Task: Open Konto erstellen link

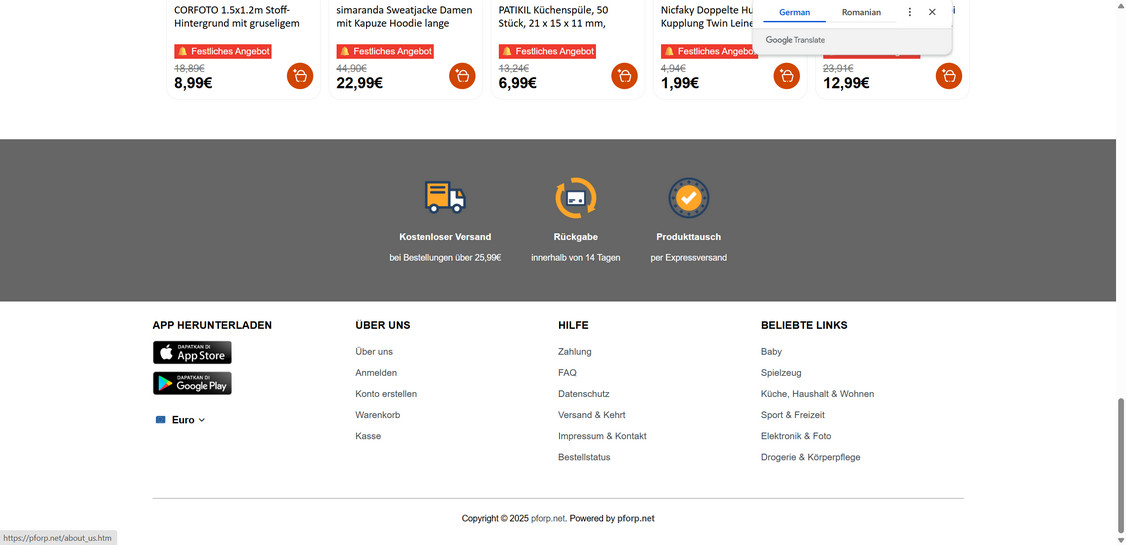Action: click(386, 393)
